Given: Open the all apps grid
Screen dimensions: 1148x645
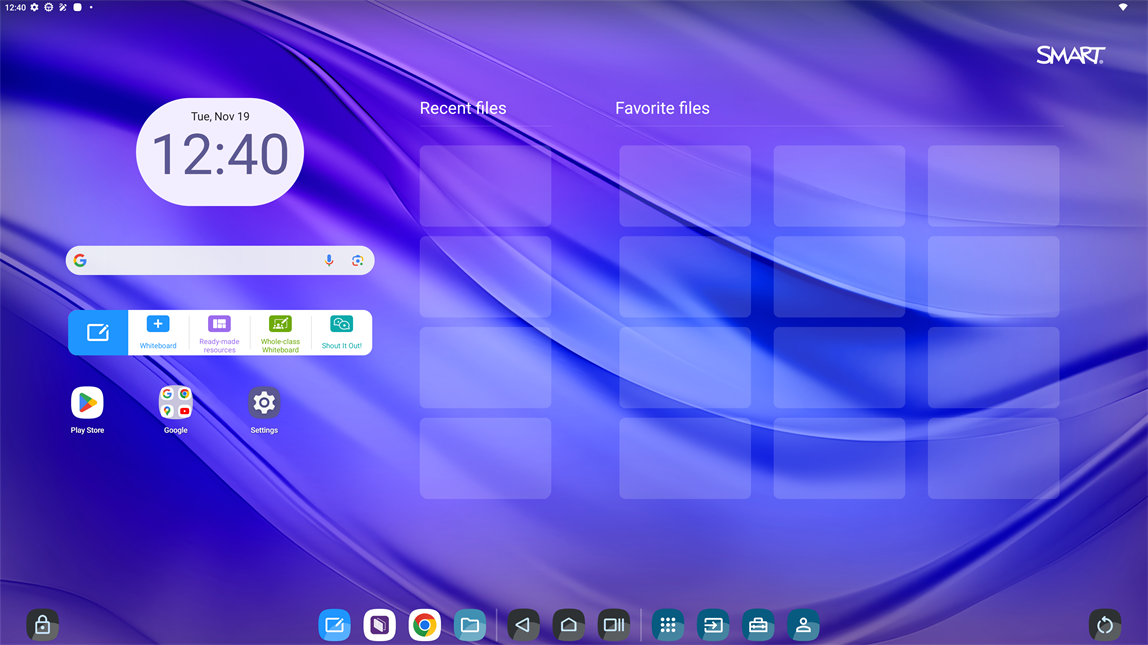Looking at the screenshot, I should click(667, 625).
